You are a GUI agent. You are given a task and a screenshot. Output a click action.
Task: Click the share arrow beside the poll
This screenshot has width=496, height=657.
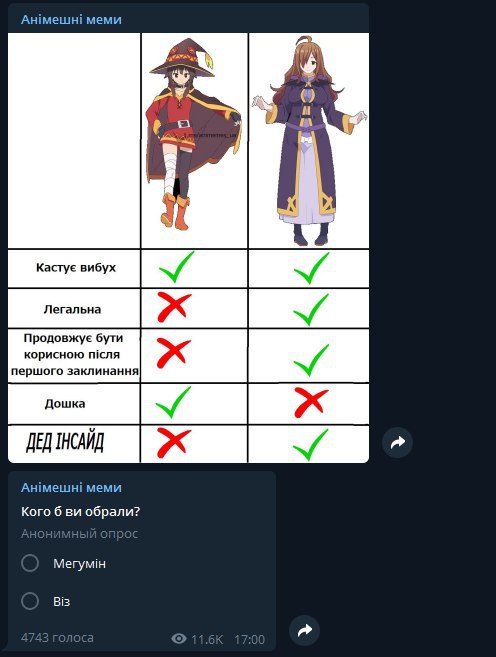coord(305,630)
